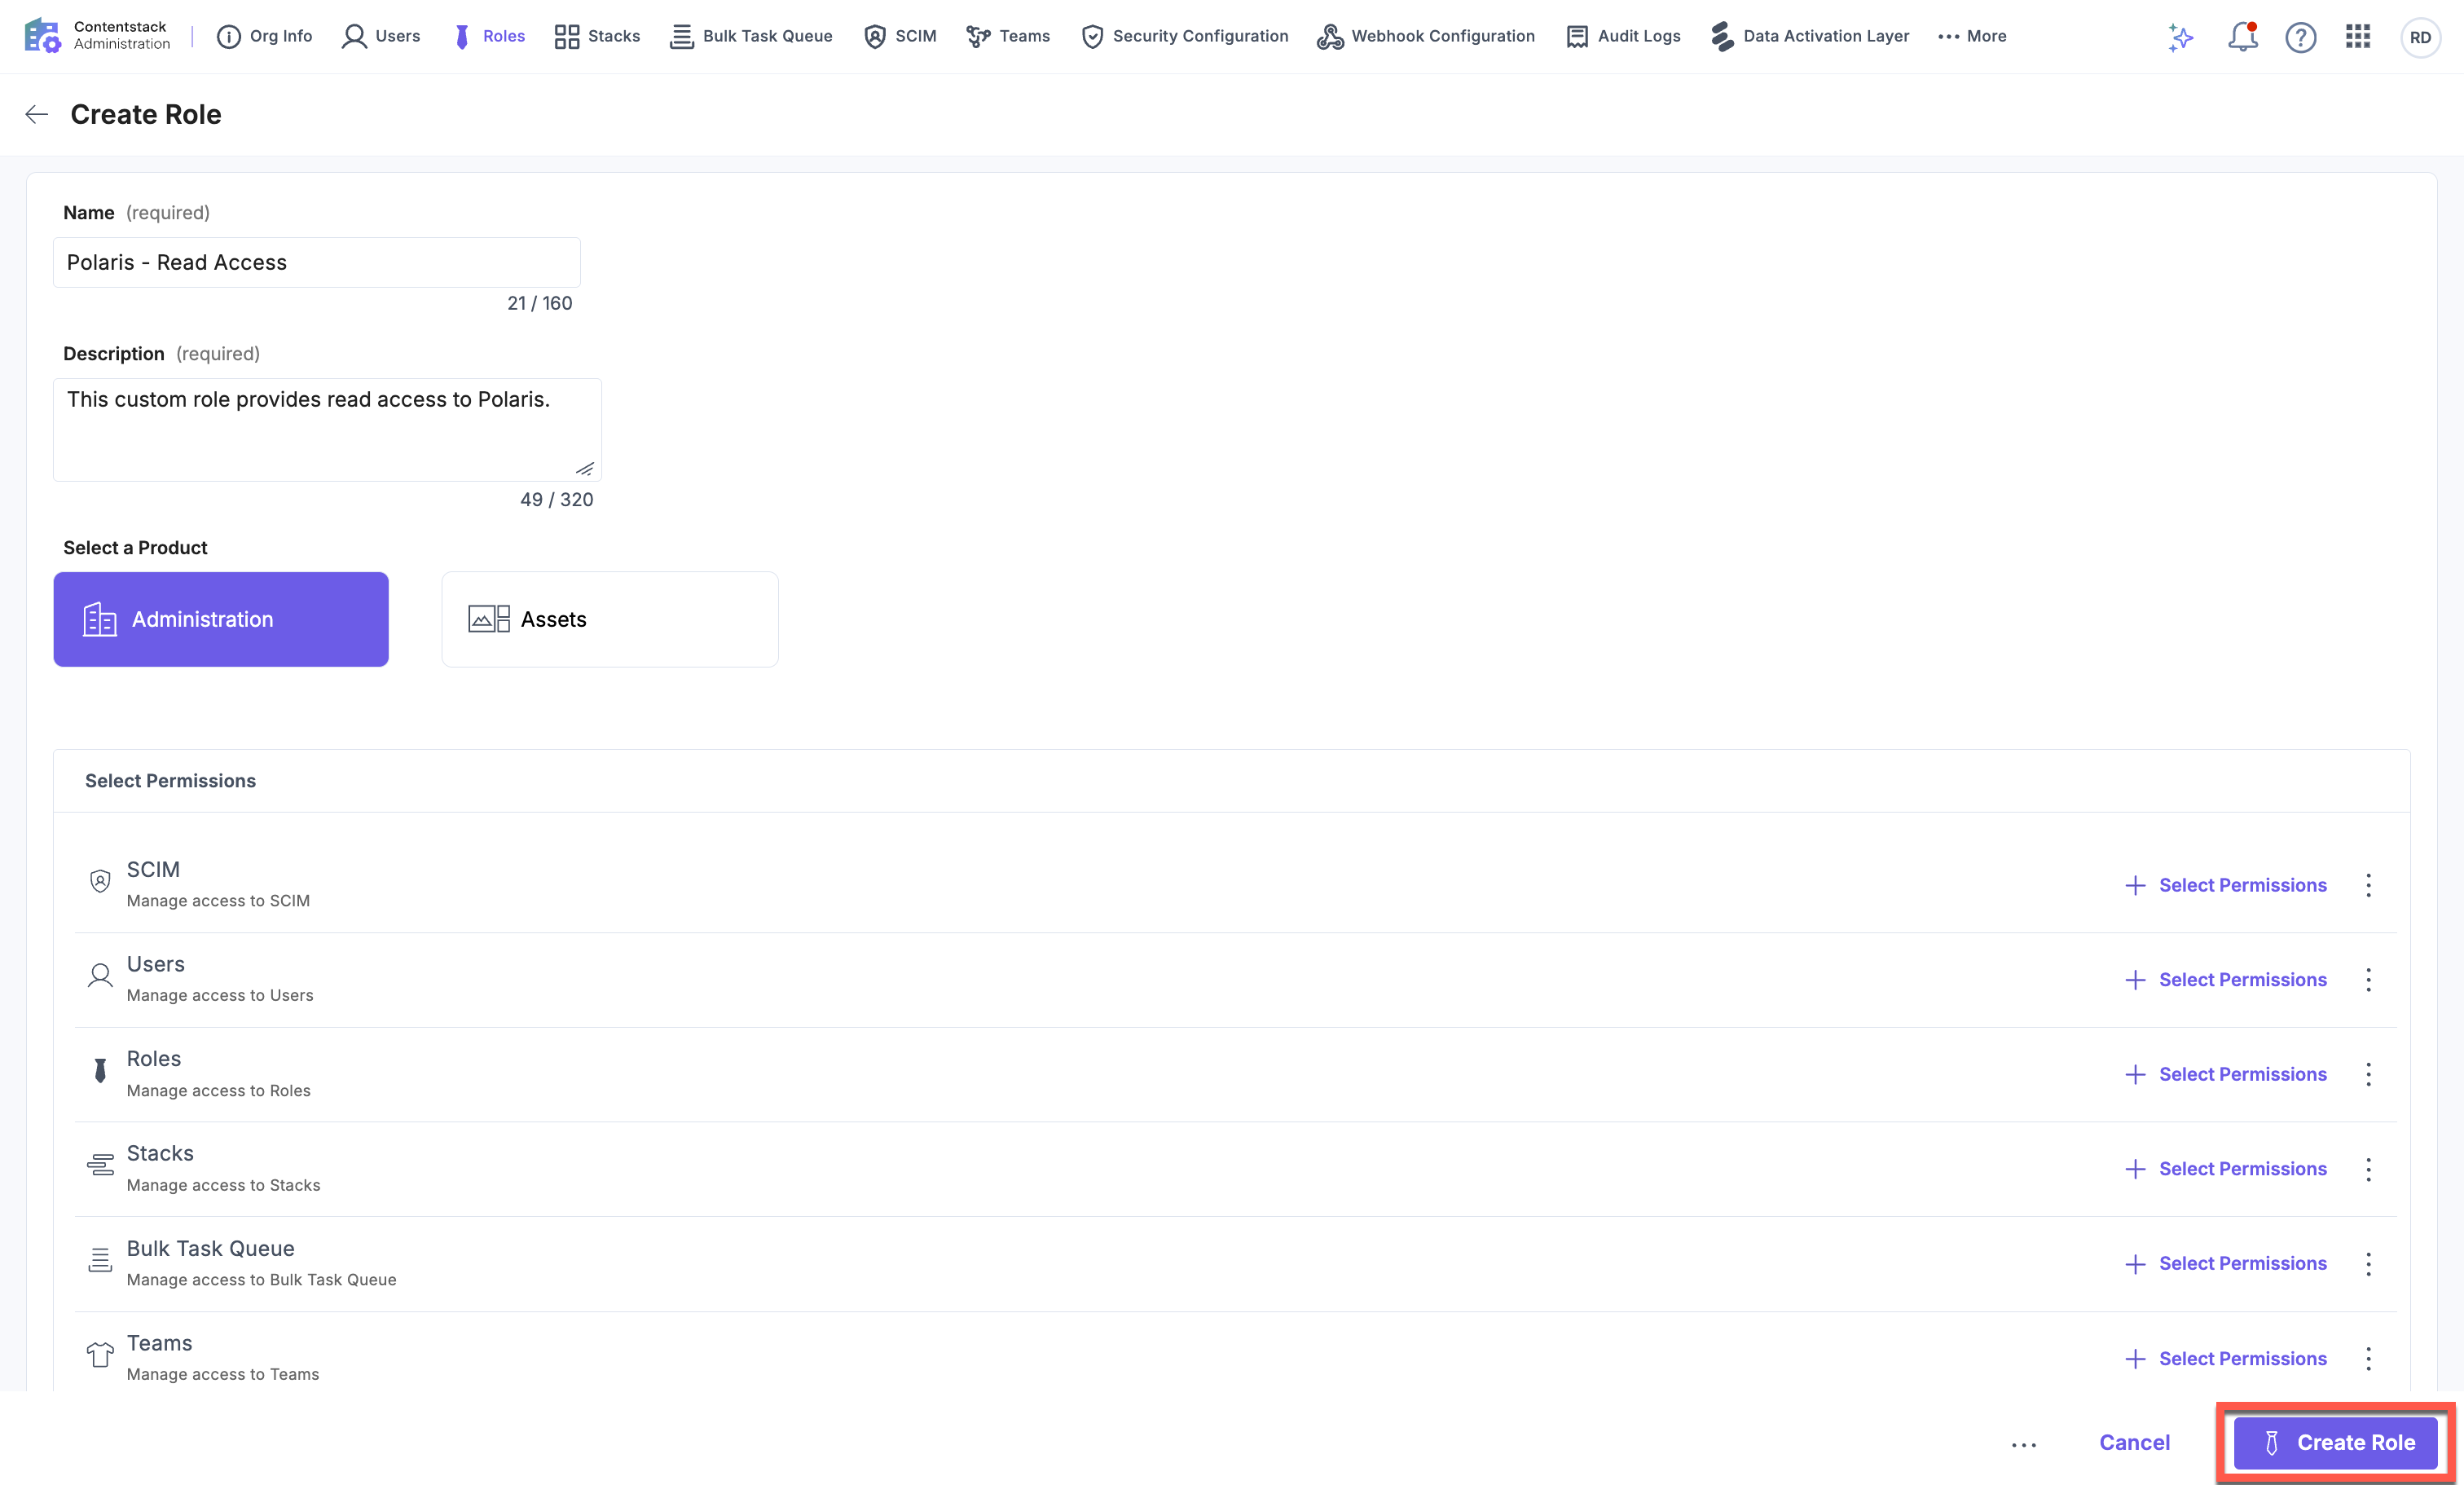Screen dimensions: 2464x1485
Task: Click the Name input field
Action: (x=317, y=262)
